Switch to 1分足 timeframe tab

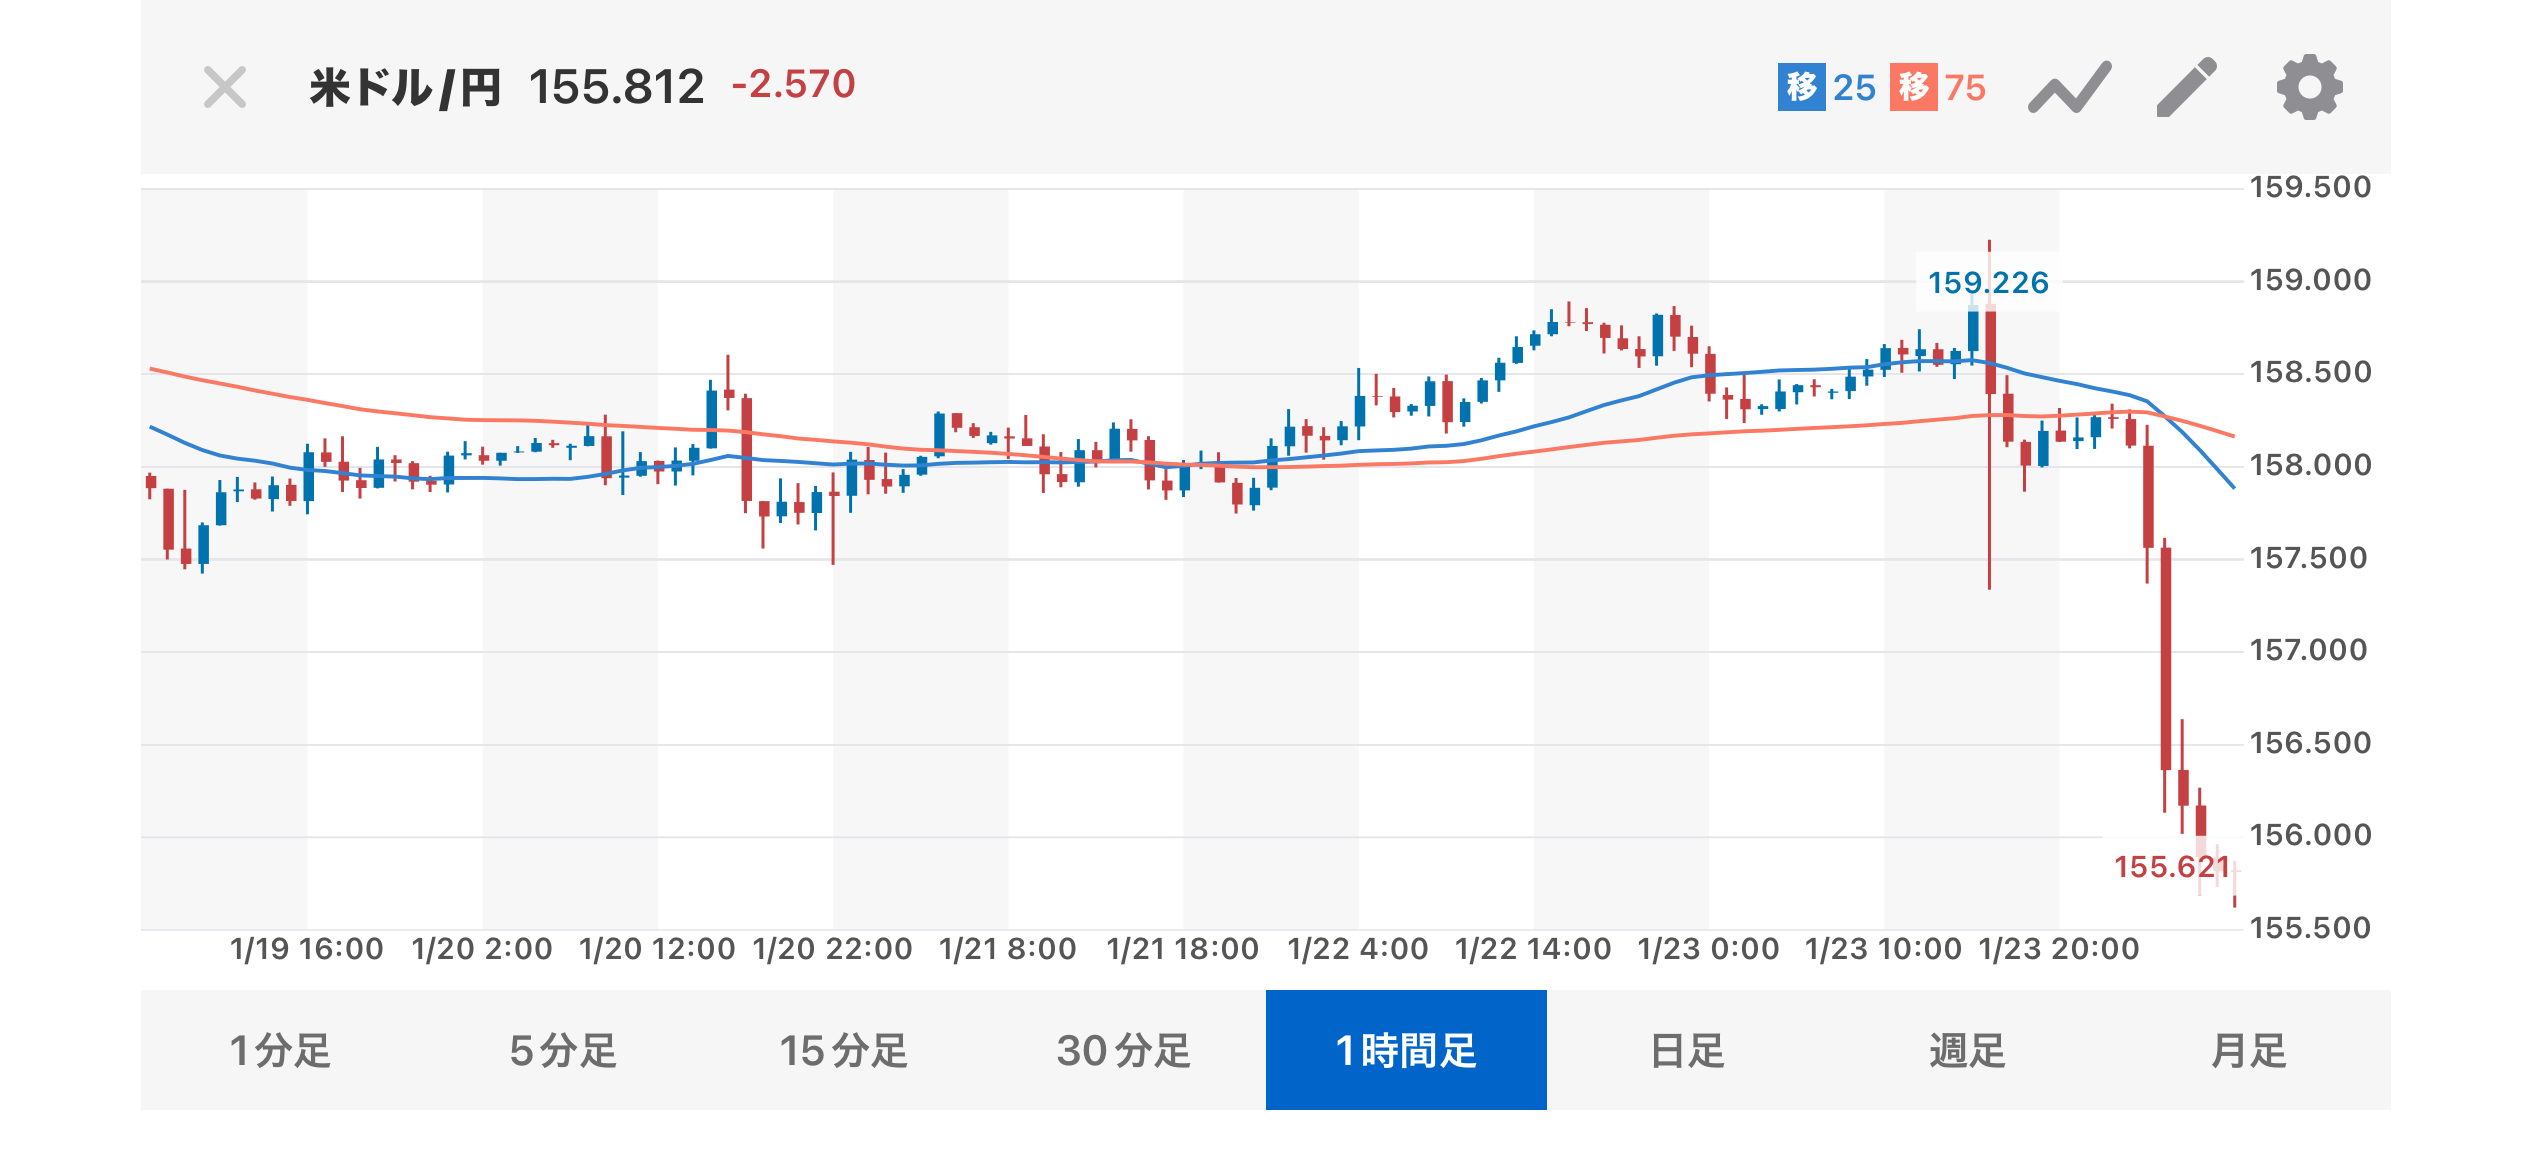[x=280, y=1051]
